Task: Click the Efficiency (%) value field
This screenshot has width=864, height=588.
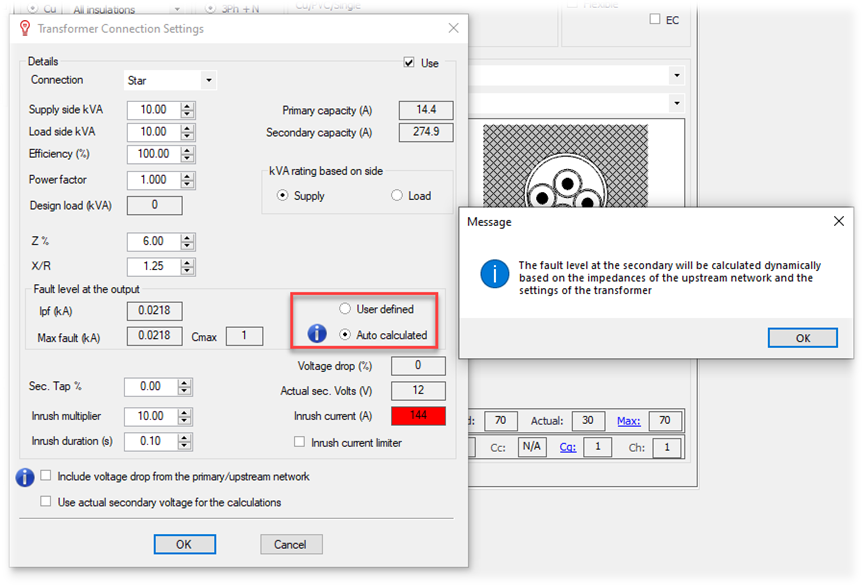Action: click(x=154, y=154)
